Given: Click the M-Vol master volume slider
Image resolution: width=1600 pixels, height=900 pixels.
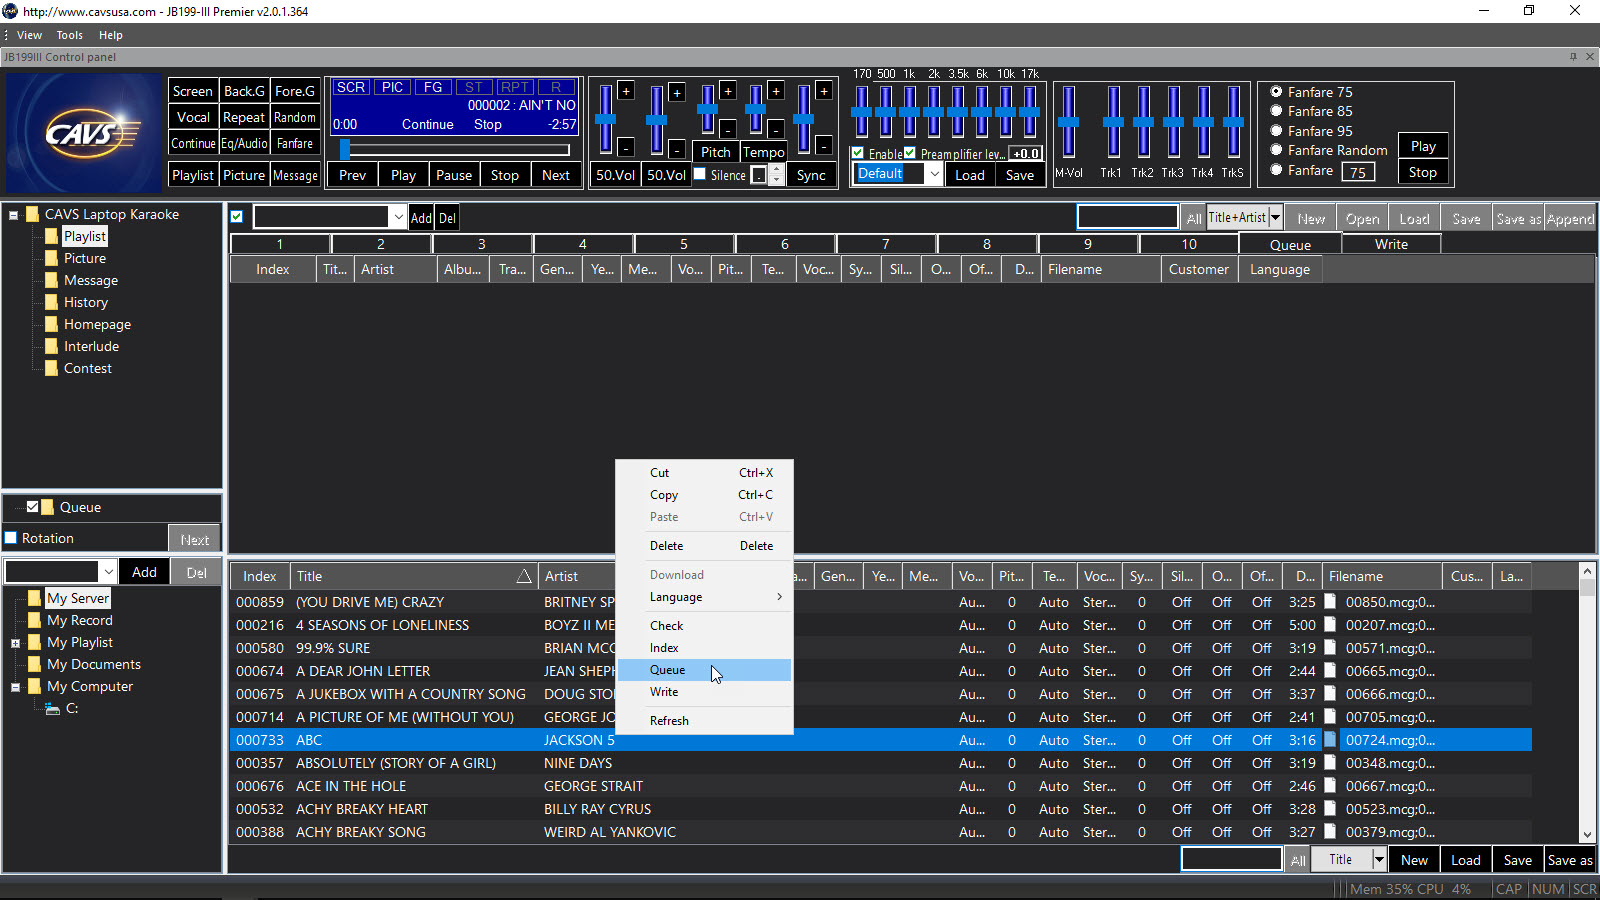Looking at the screenshot, I should tap(1069, 121).
